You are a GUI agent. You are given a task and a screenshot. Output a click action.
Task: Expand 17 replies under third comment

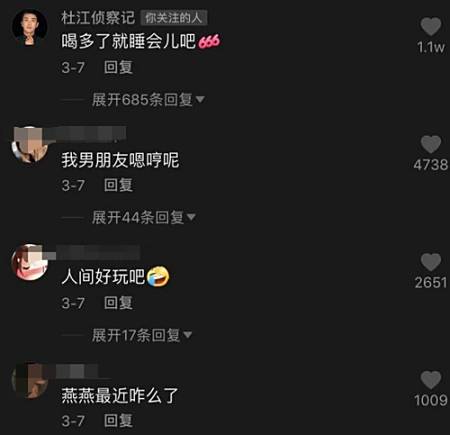pyautogui.click(x=142, y=335)
